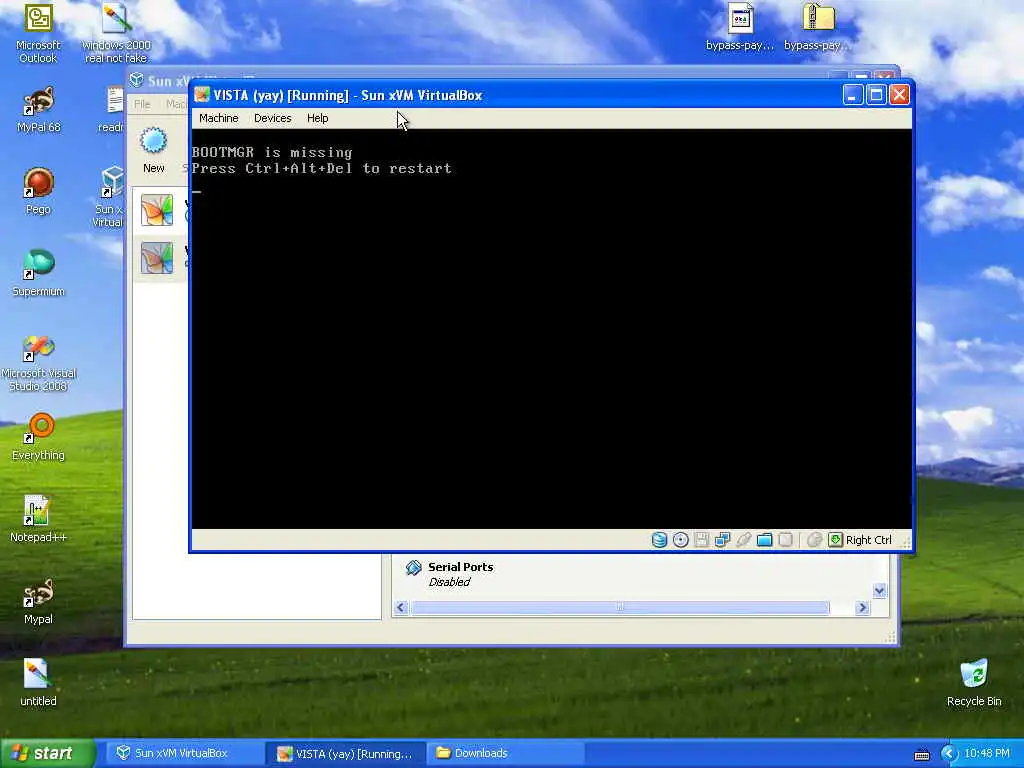Image resolution: width=1024 pixels, height=768 pixels.
Task: Open the Help menu in the VM window
Action: pos(317,118)
